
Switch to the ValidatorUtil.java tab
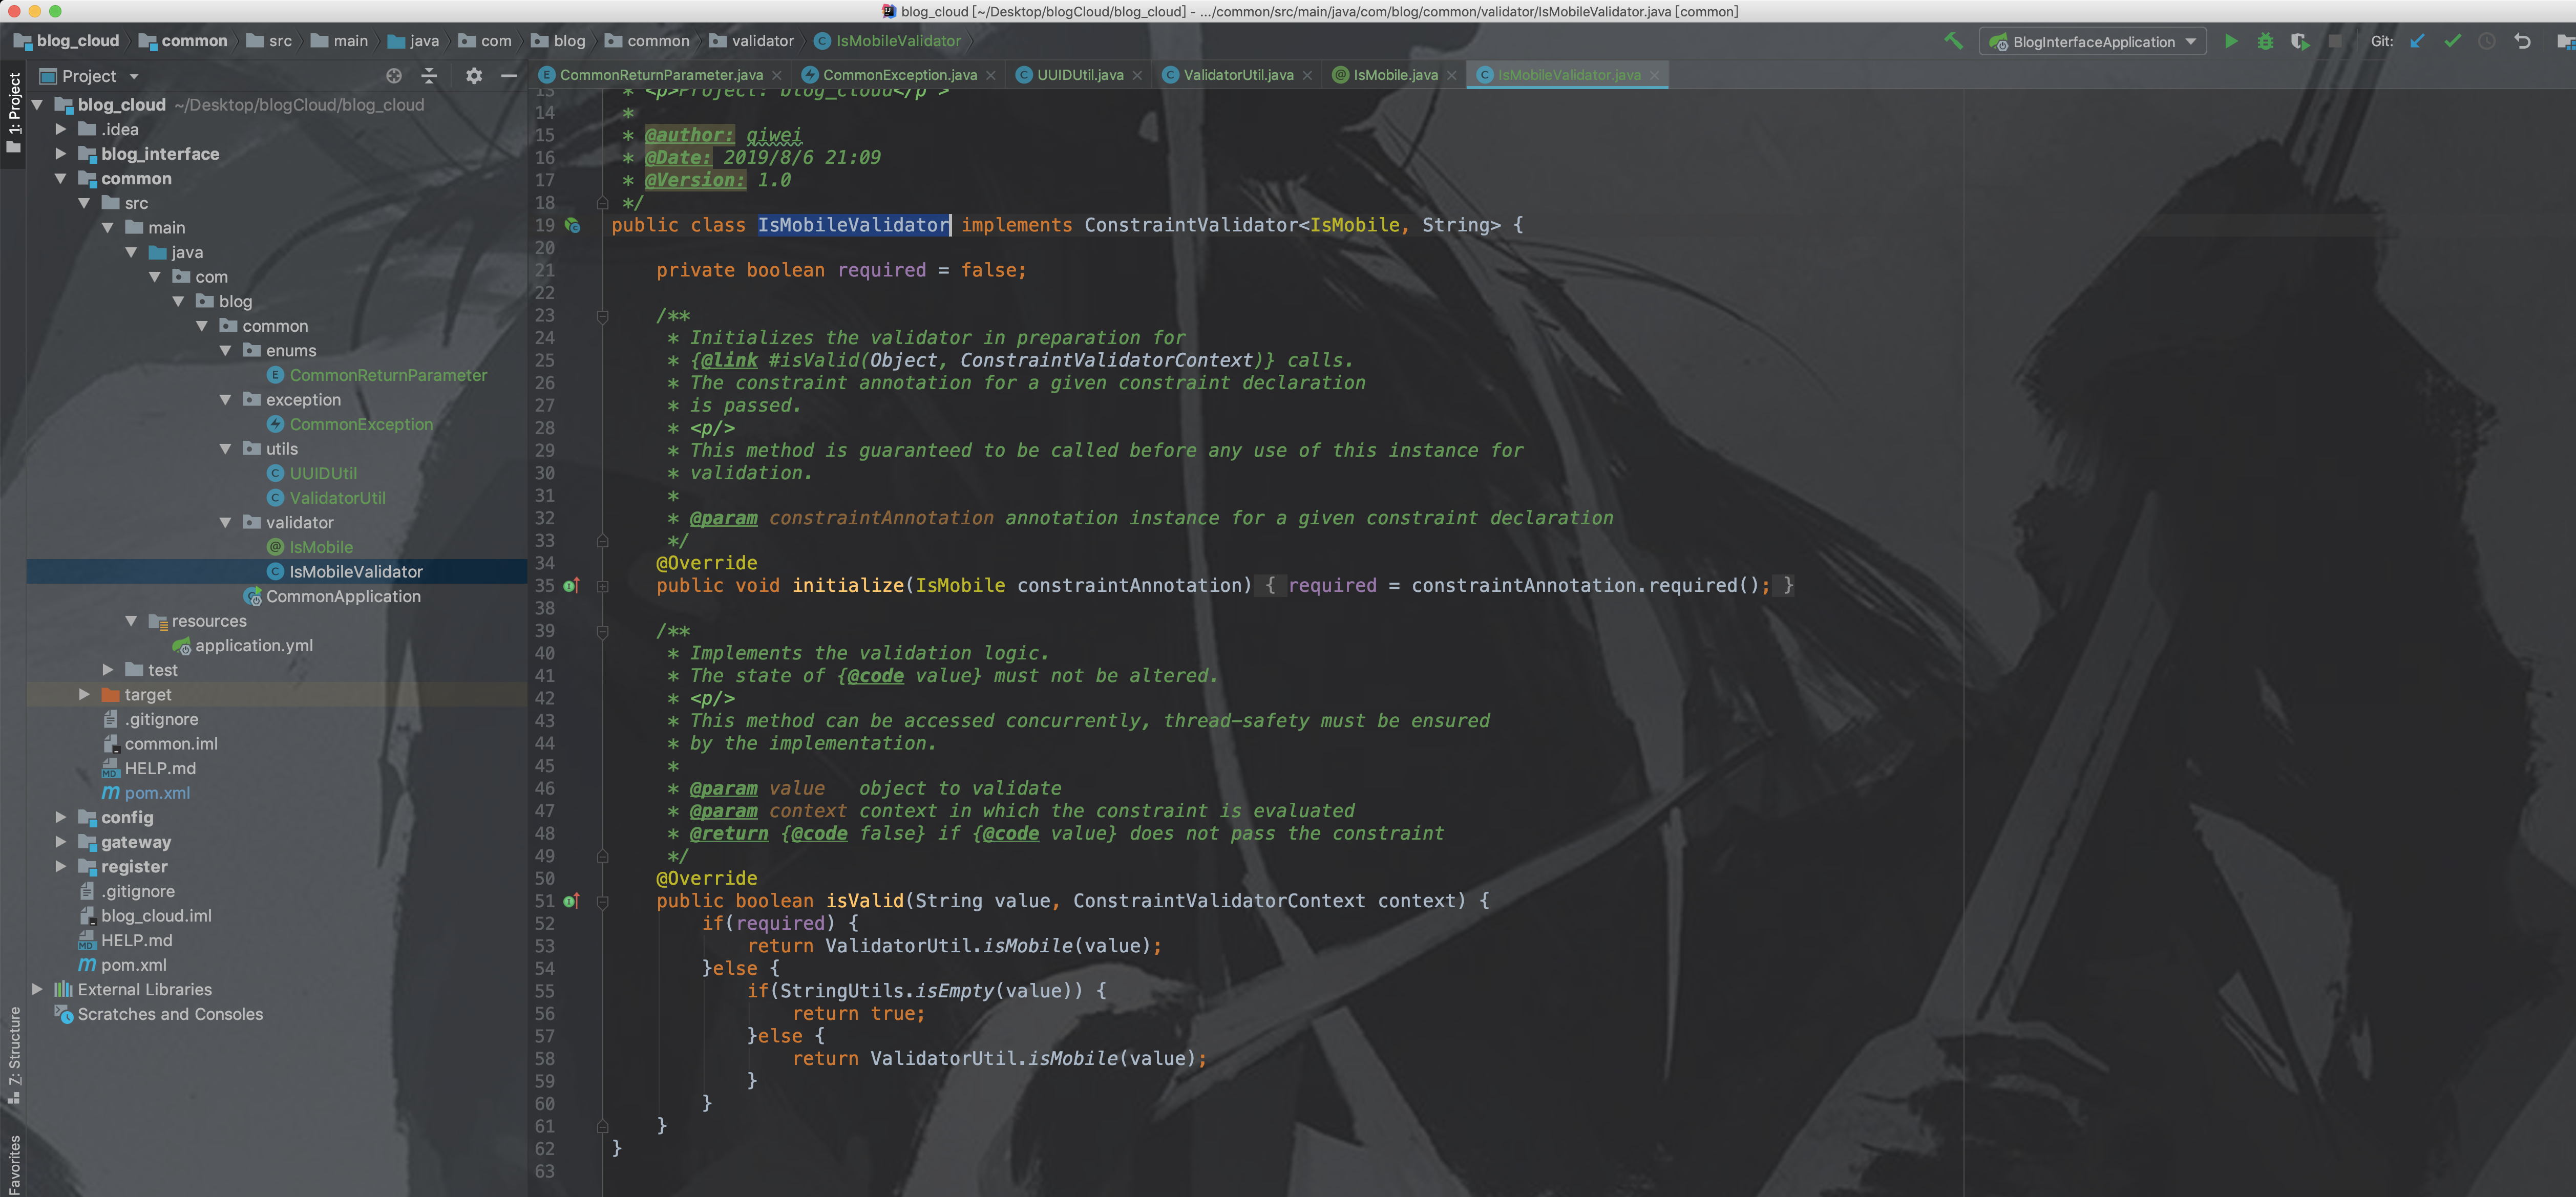1237,75
